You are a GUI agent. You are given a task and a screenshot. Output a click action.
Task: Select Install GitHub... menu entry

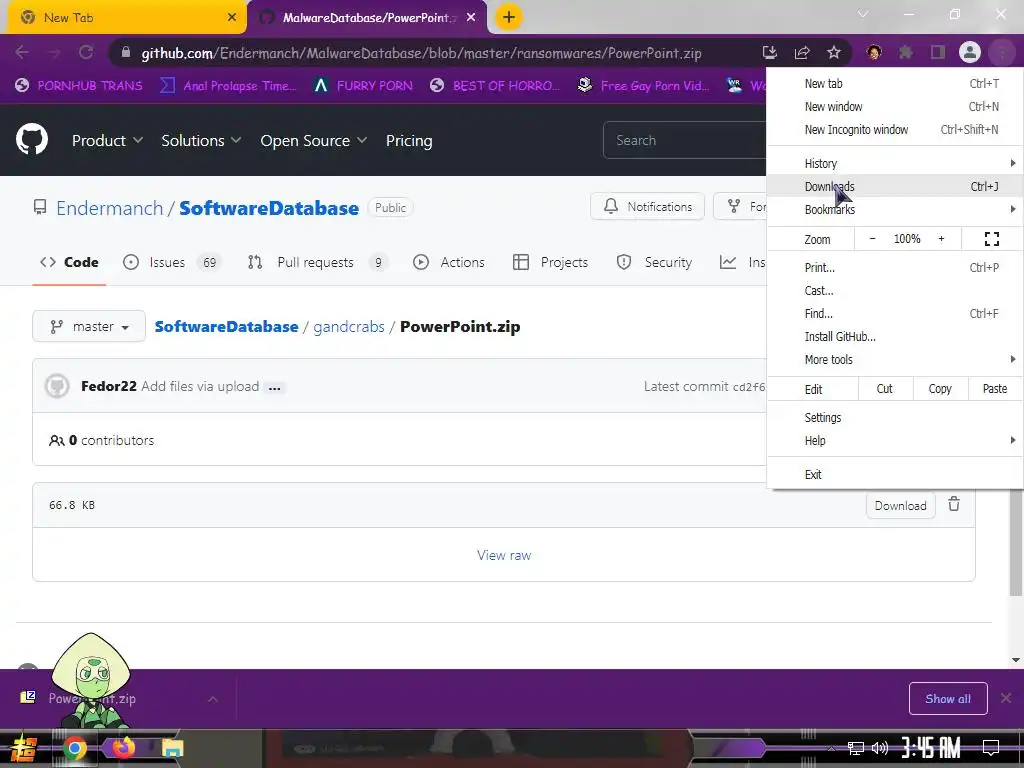[x=895, y=336]
